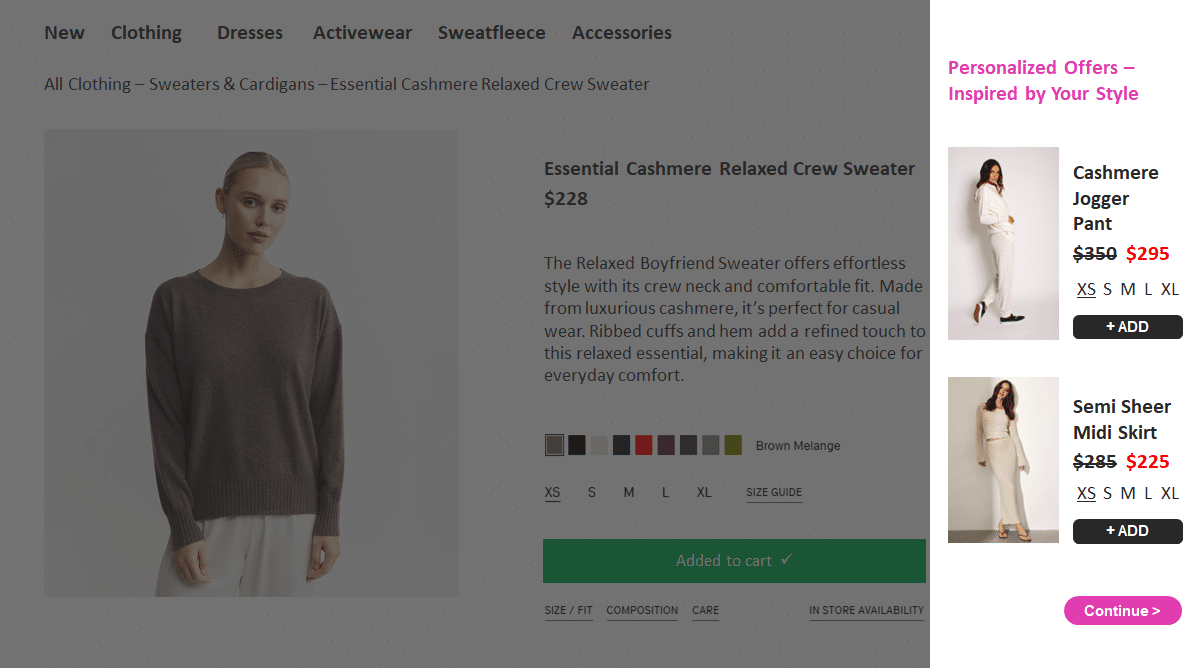Screen dimensions: 1200x668
Task: Open the SIZE GUIDE link
Action: (774, 492)
